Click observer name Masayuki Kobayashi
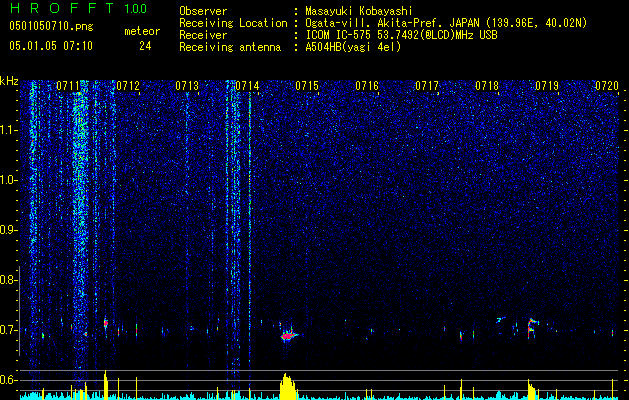629x400 pixels. [359, 11]
